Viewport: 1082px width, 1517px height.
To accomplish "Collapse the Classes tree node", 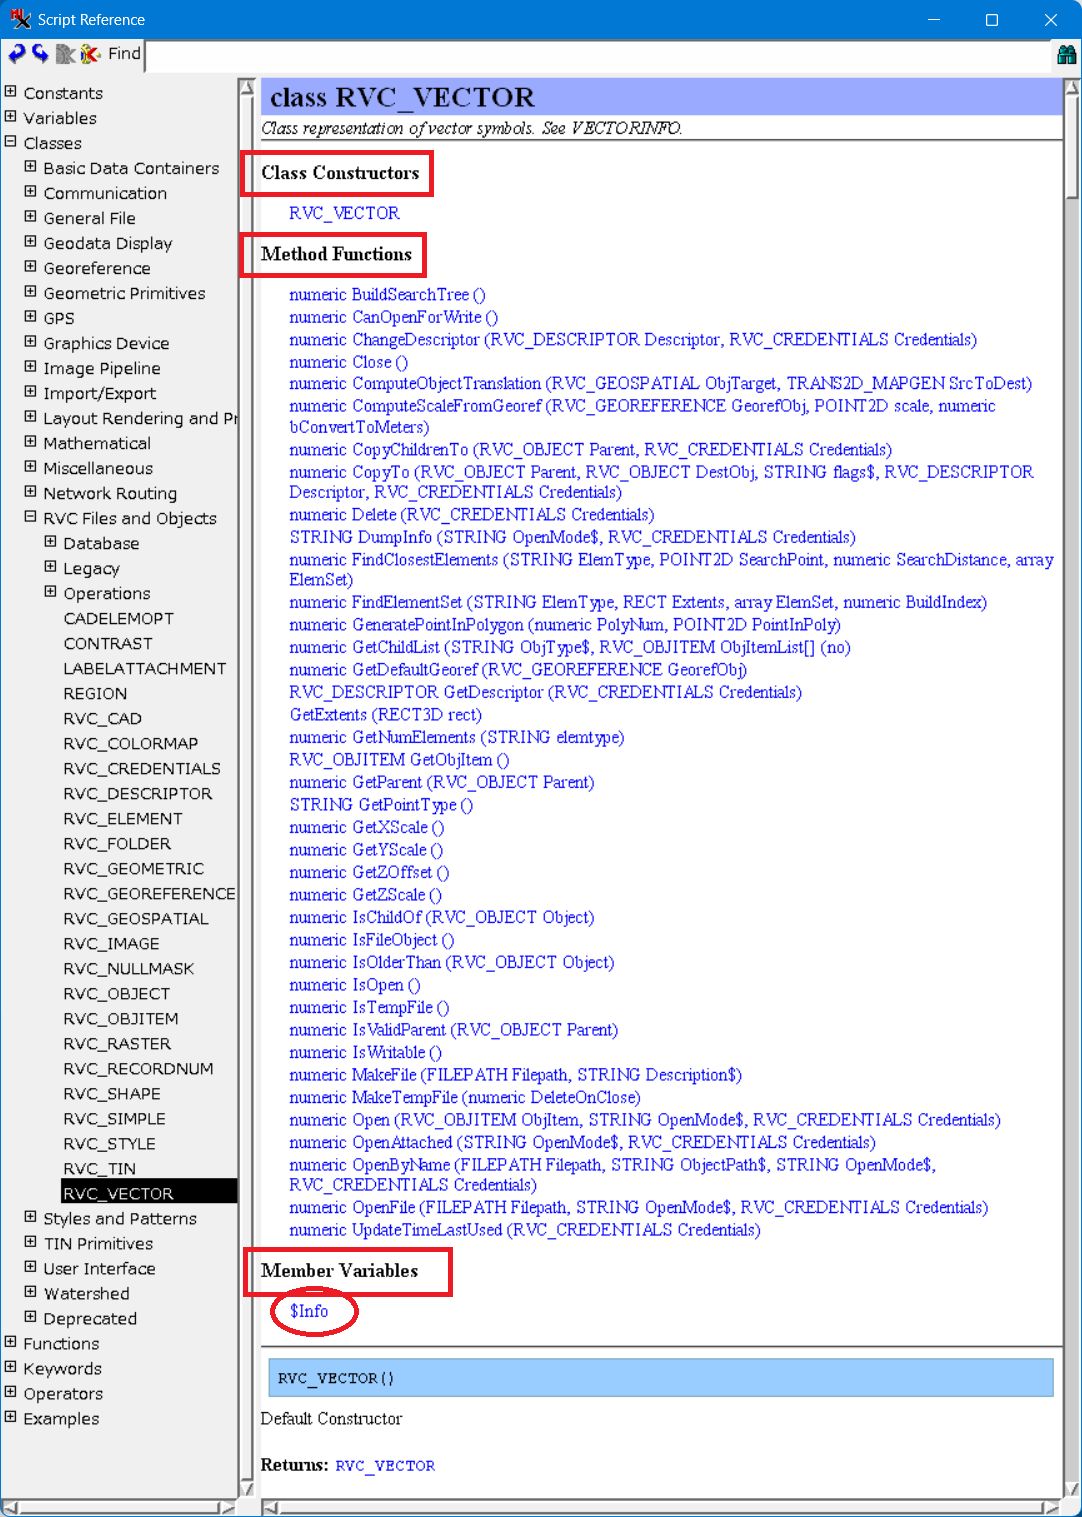I will tap(11, 142).
